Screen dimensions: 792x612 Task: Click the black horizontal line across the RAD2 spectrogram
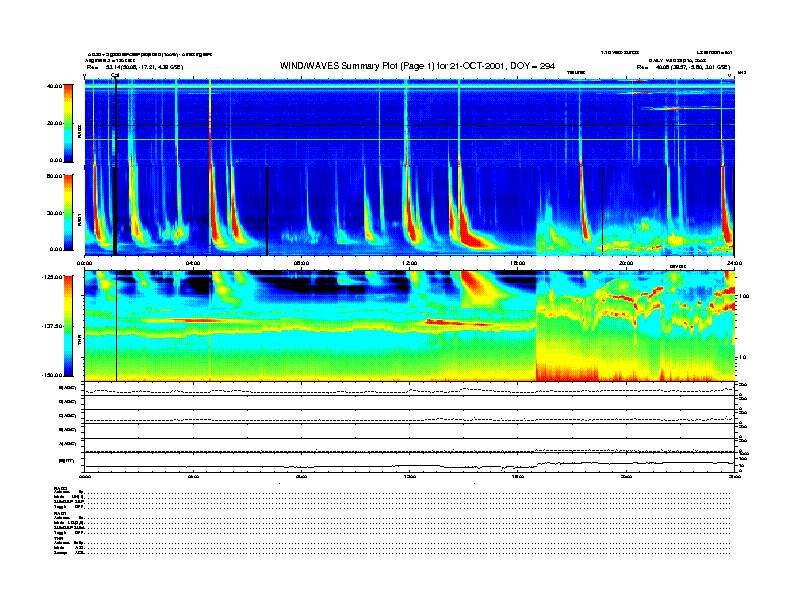pyautogui.click(x=409, y=125)
